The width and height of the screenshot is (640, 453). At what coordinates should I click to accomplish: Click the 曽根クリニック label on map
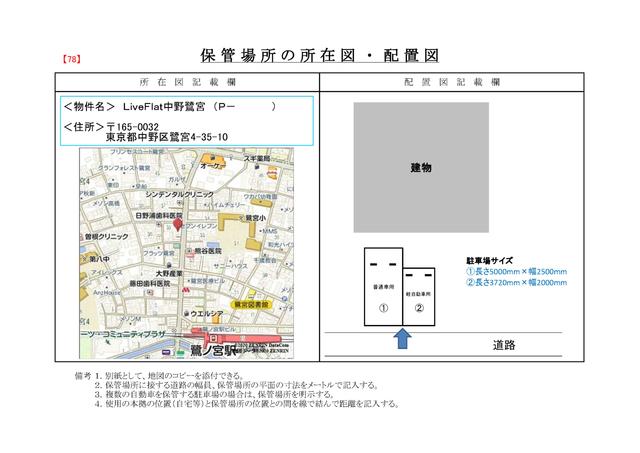click(106, 237)
